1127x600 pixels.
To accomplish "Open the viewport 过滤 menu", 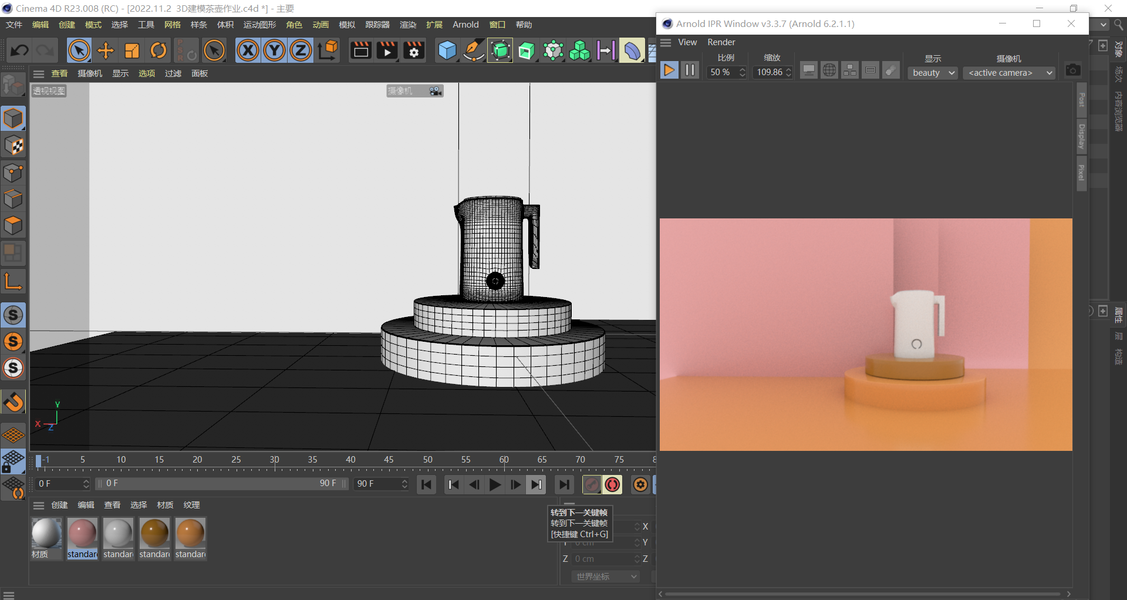I will pos(173,73).
